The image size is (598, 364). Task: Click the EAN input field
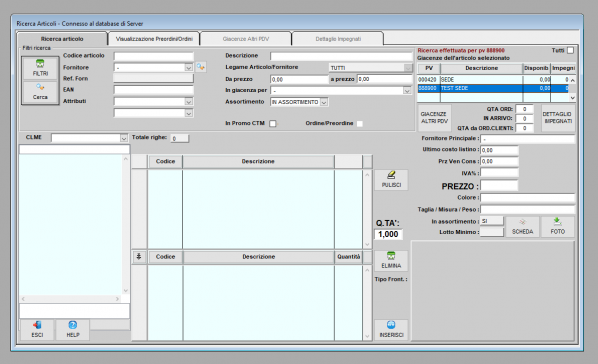tap(154, 90)
